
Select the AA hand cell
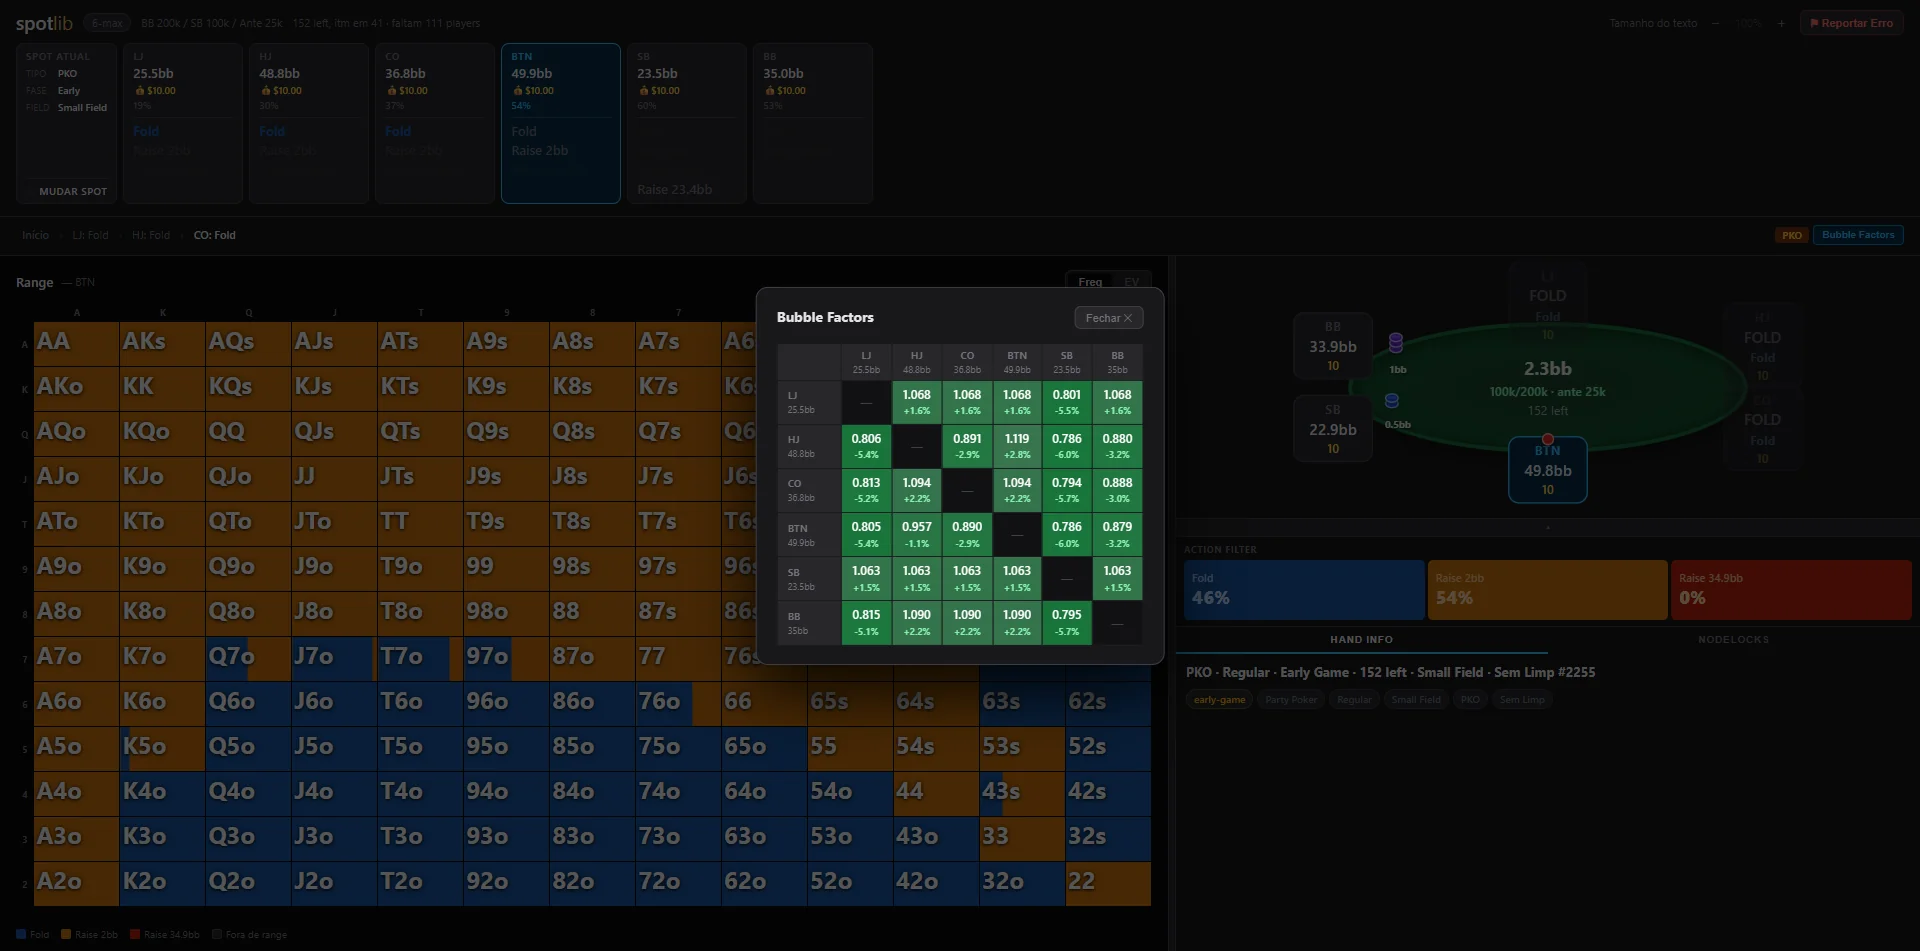(x=76, y=344)
